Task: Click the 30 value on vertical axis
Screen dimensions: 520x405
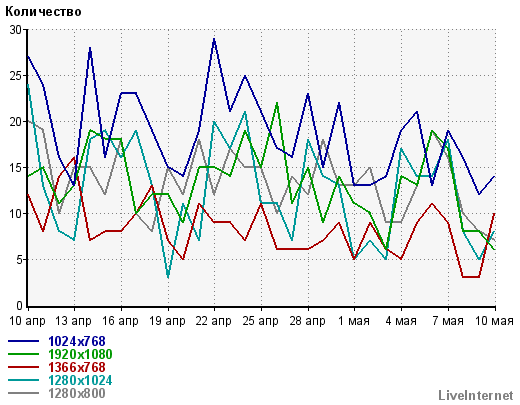Action: pos(15,30)
